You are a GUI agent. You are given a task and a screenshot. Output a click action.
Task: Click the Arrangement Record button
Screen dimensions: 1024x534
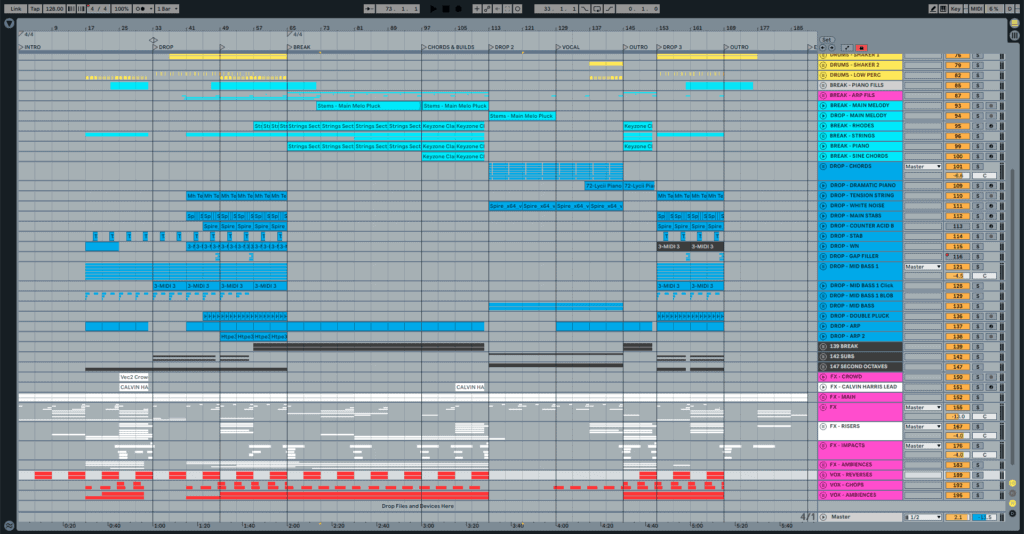(460, 8)
